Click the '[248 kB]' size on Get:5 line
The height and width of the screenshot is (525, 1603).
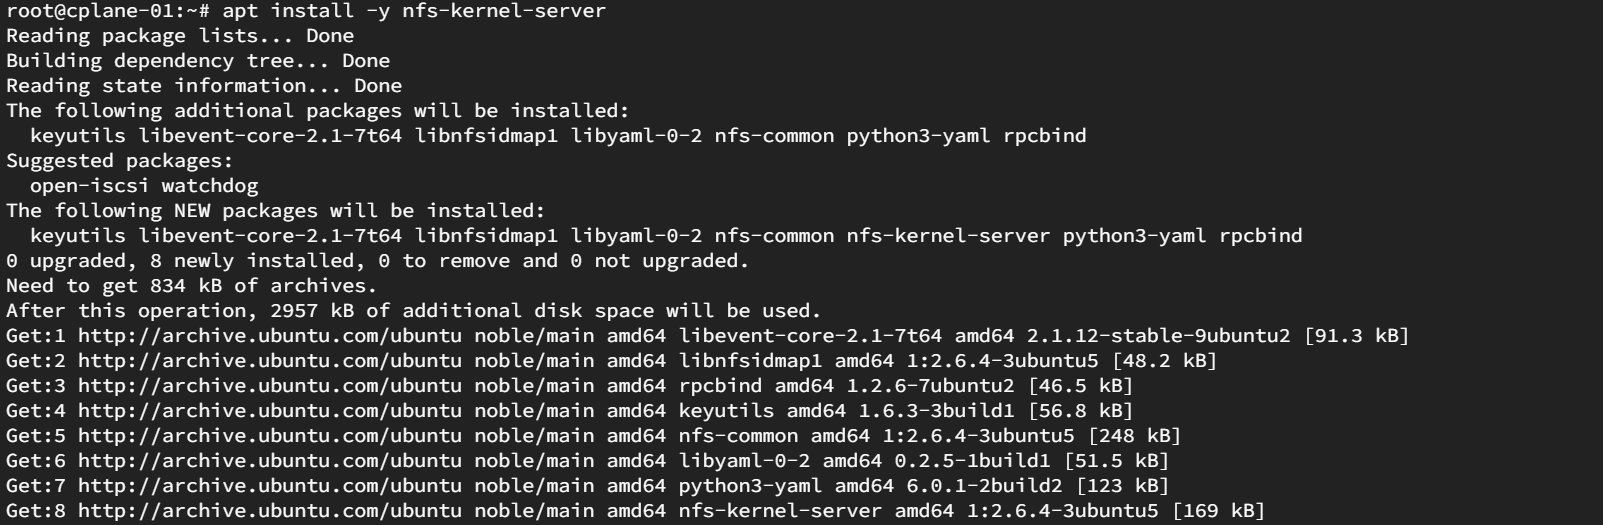point(1134,436)
